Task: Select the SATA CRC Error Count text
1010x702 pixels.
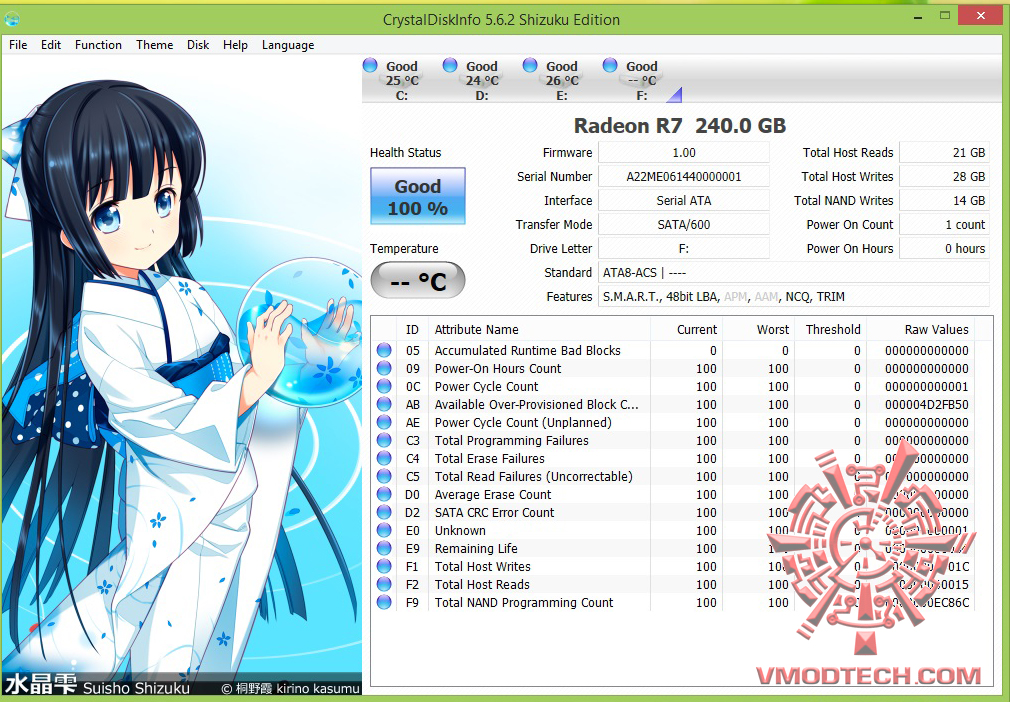Action: click(x=494, y=512)
